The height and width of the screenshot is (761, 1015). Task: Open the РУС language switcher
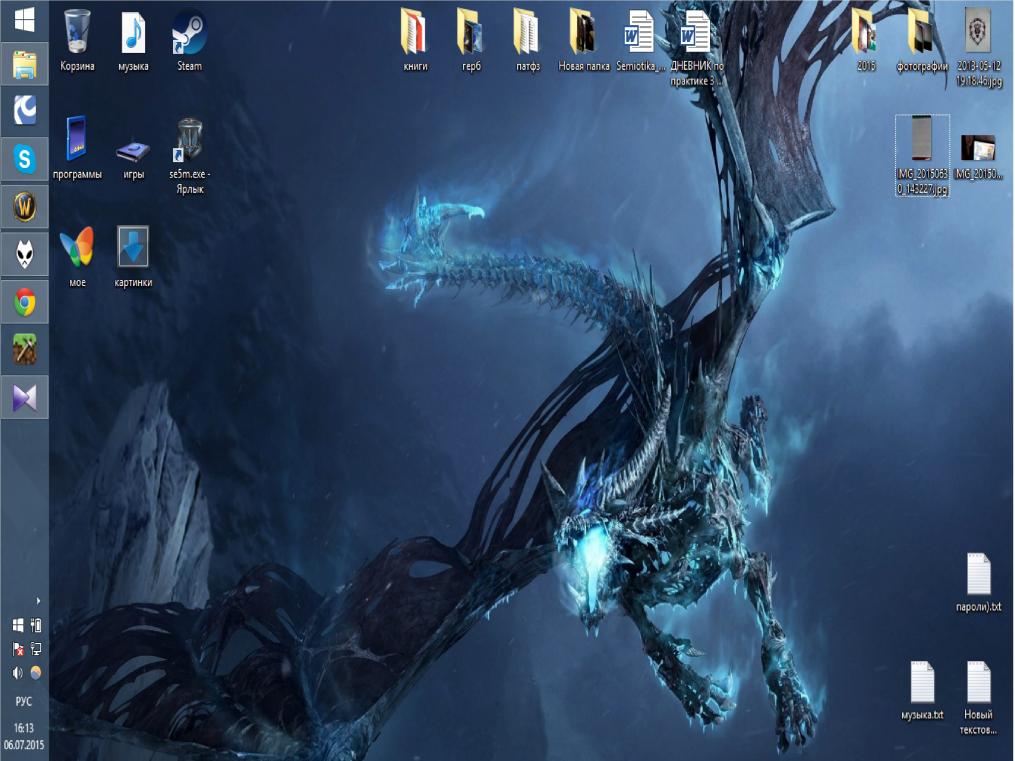coord(24,702)
